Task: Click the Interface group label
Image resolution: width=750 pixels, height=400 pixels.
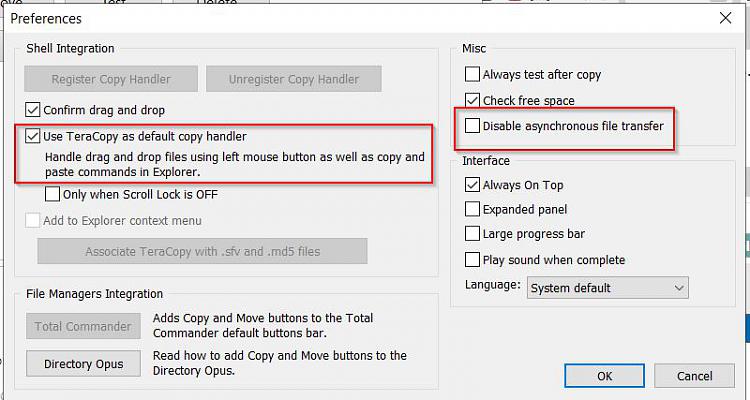Action: pos(486,161)
